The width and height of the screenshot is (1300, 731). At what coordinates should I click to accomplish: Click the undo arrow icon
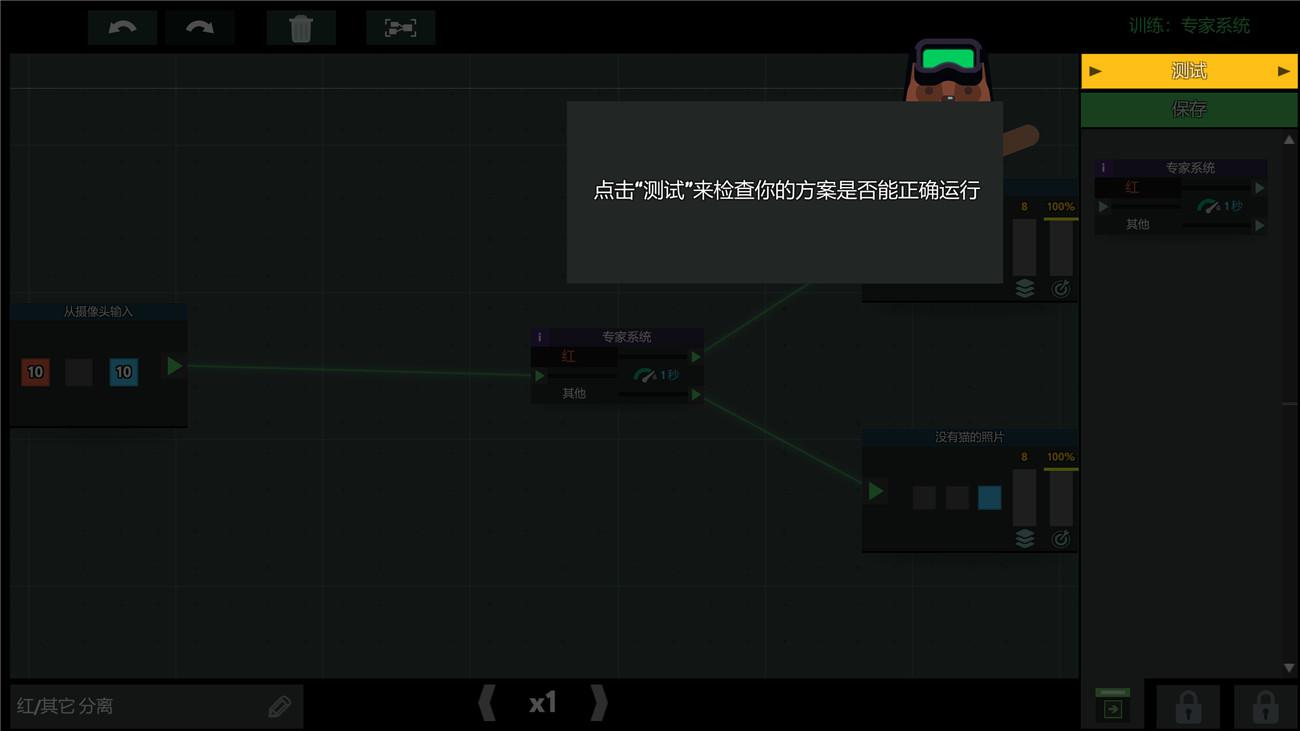pos(122,28)
